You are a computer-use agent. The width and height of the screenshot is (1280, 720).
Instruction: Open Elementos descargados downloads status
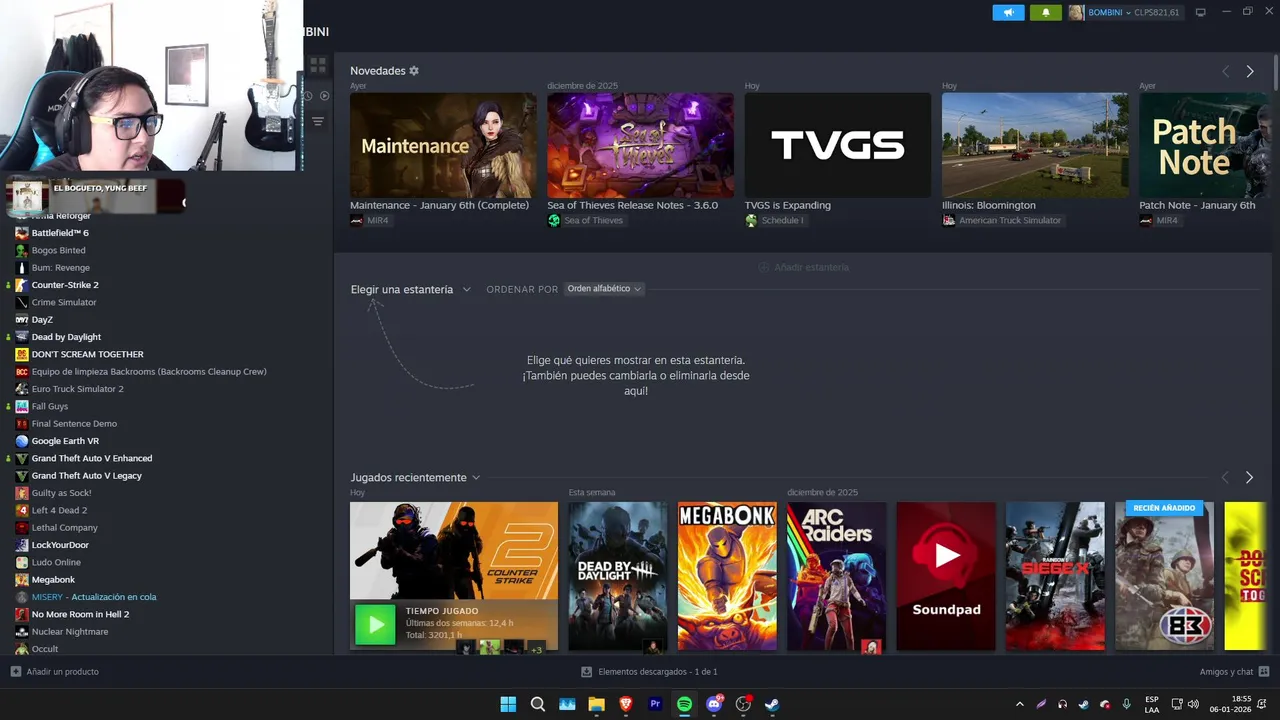click(657, 672)
